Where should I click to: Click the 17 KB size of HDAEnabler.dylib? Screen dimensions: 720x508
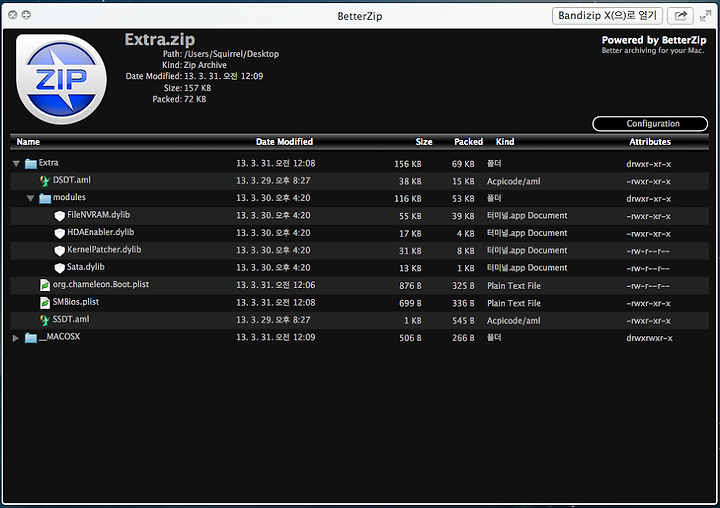410,234
